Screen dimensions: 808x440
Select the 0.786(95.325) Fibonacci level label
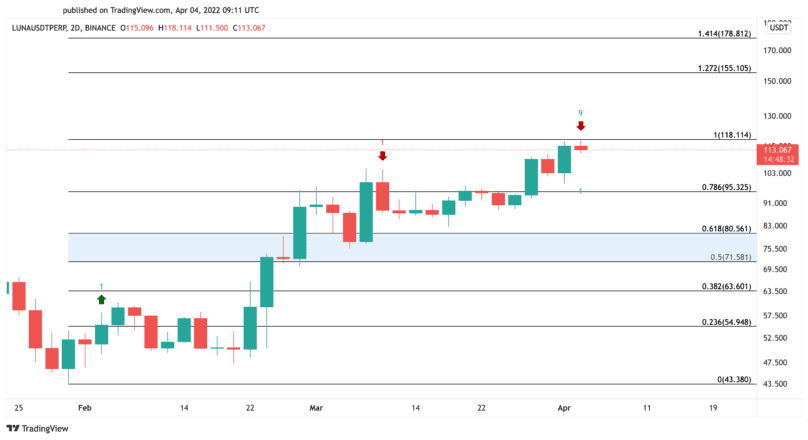[726, 187]
